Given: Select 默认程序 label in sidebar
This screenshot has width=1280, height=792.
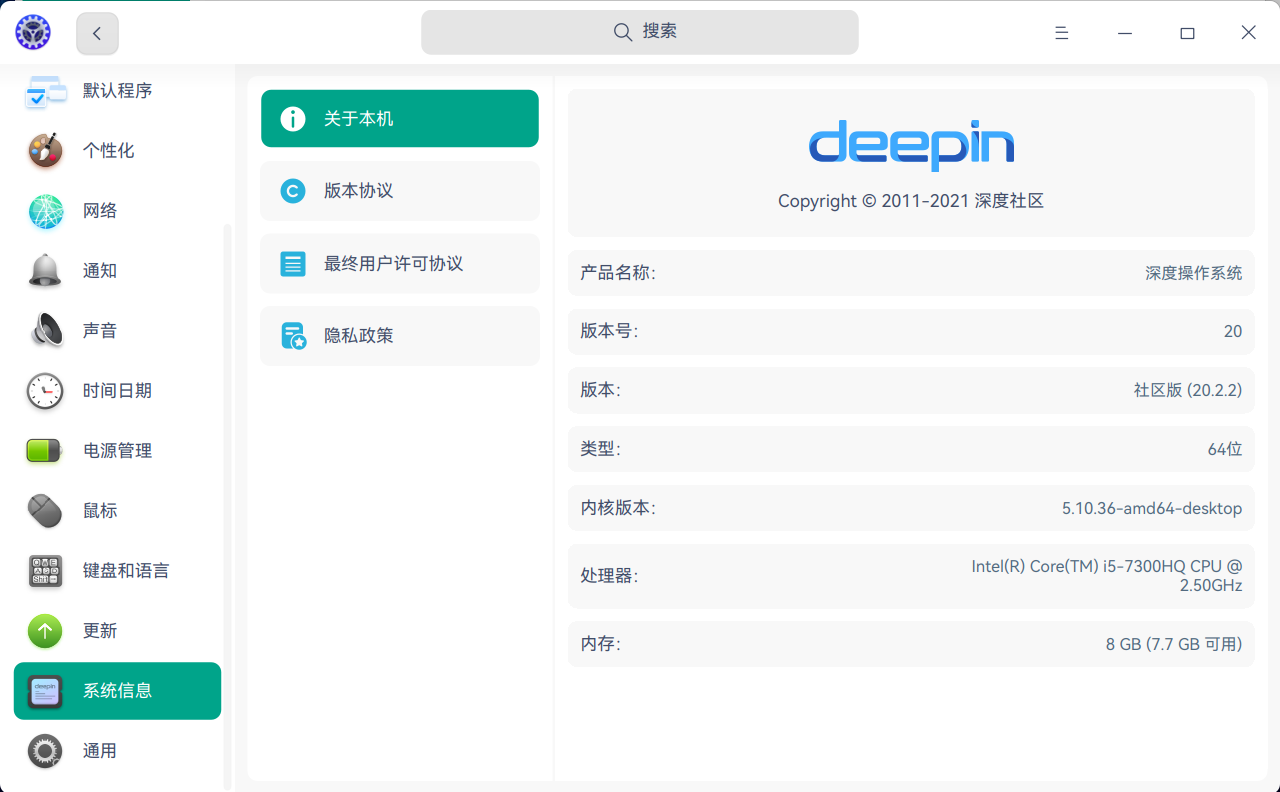Looking at the screenshot, I should pos(118,91).
